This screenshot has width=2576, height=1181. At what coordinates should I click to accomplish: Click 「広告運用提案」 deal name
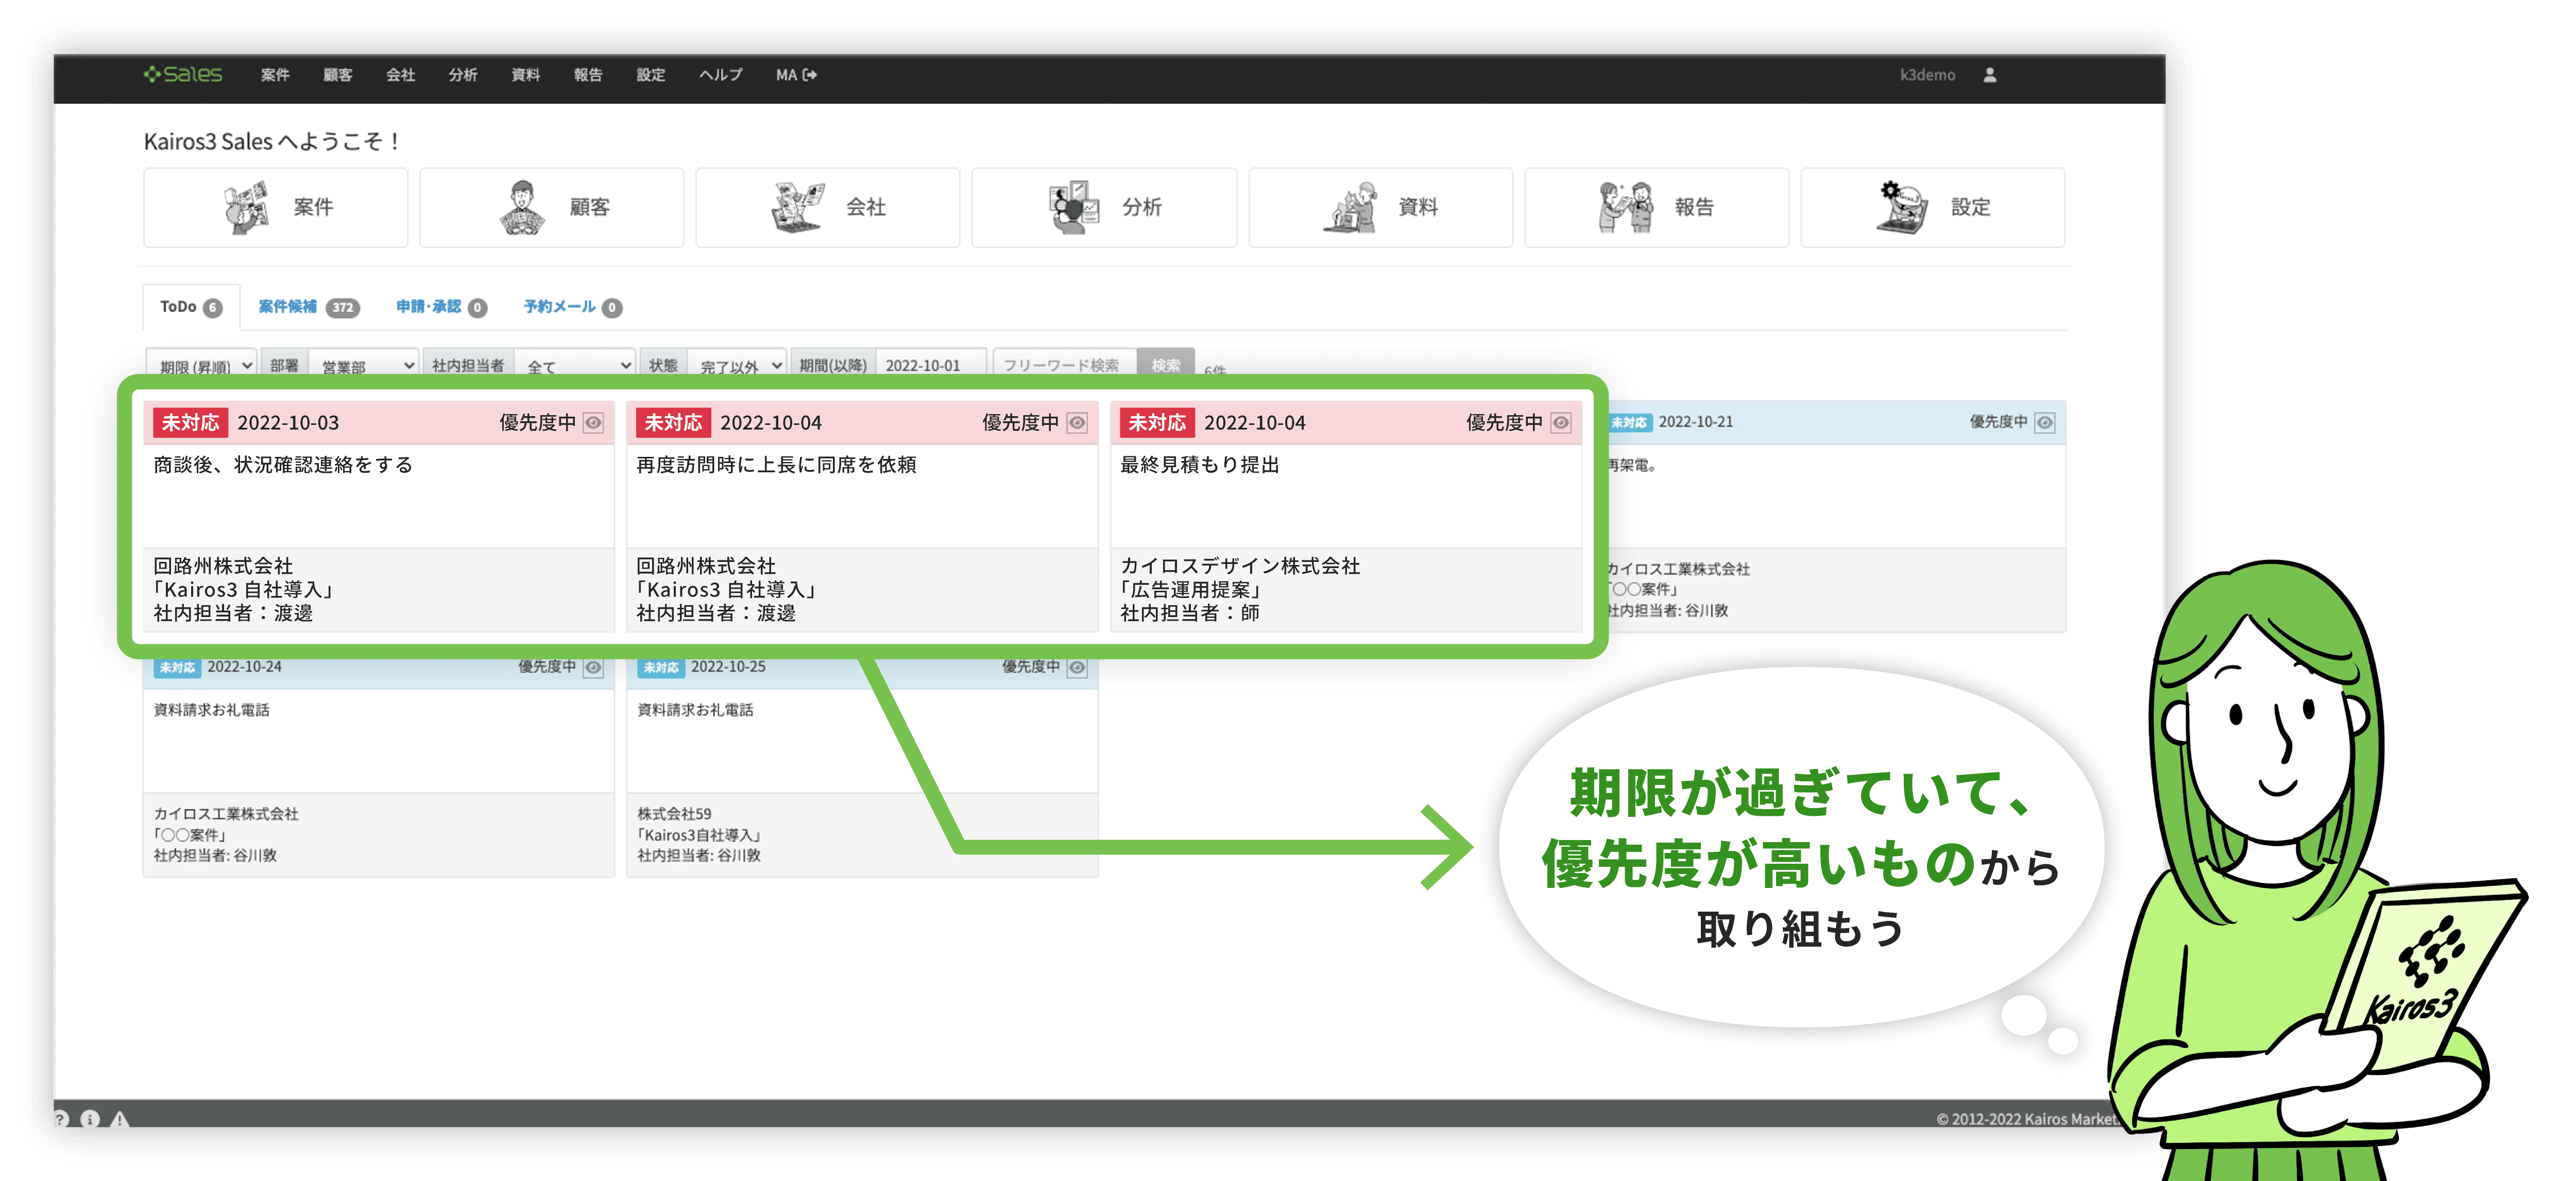[x=1190, y=590]
